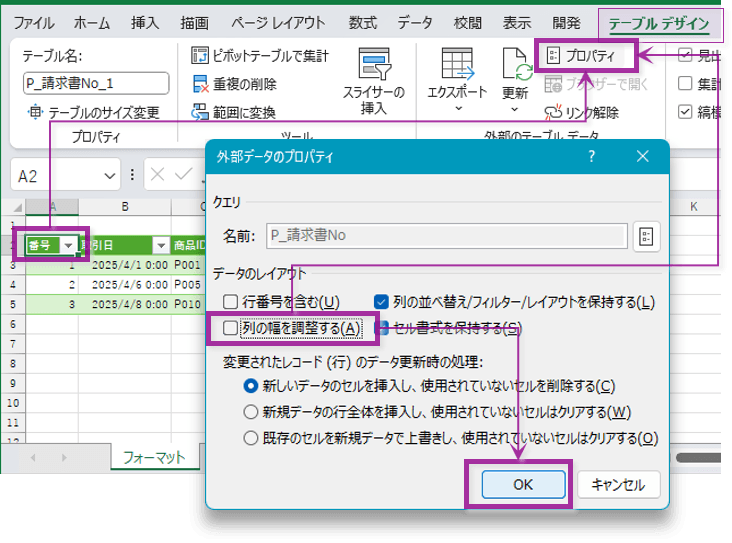Click the query name field P_請求書No
732x543 pixels.
click(x=447, y=235)
